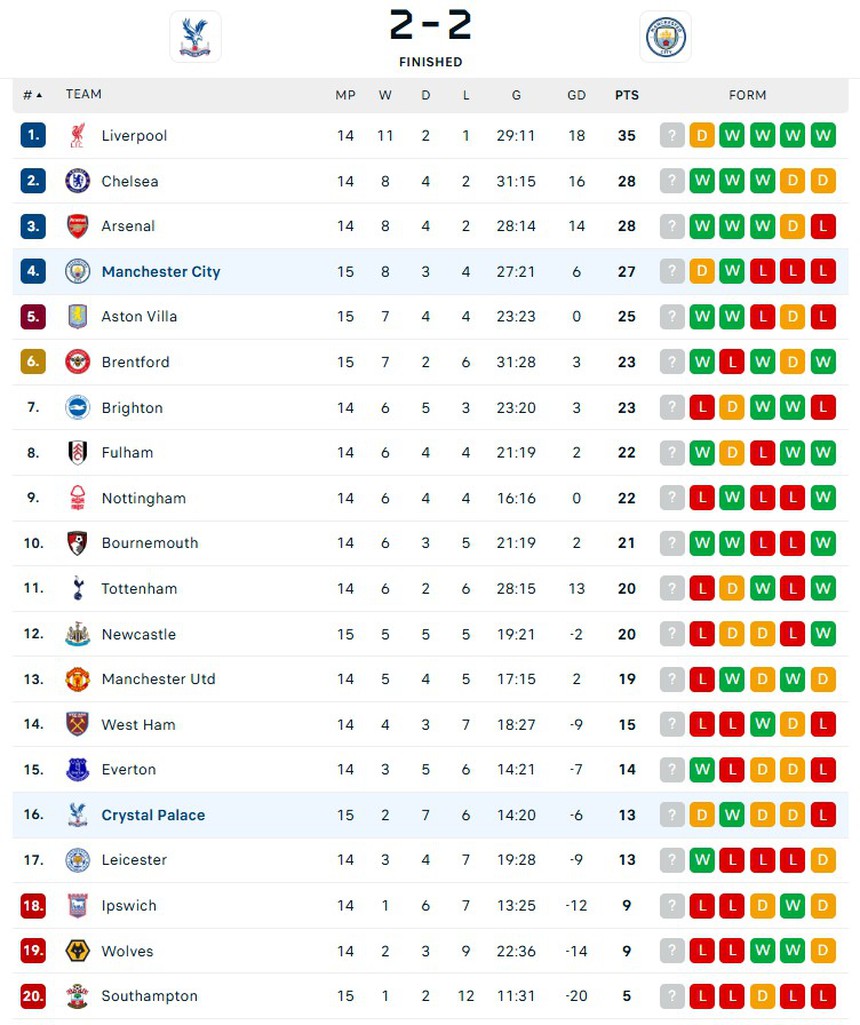
Task: Sort the table by the PTS column
Action: (x=627, y=94)
